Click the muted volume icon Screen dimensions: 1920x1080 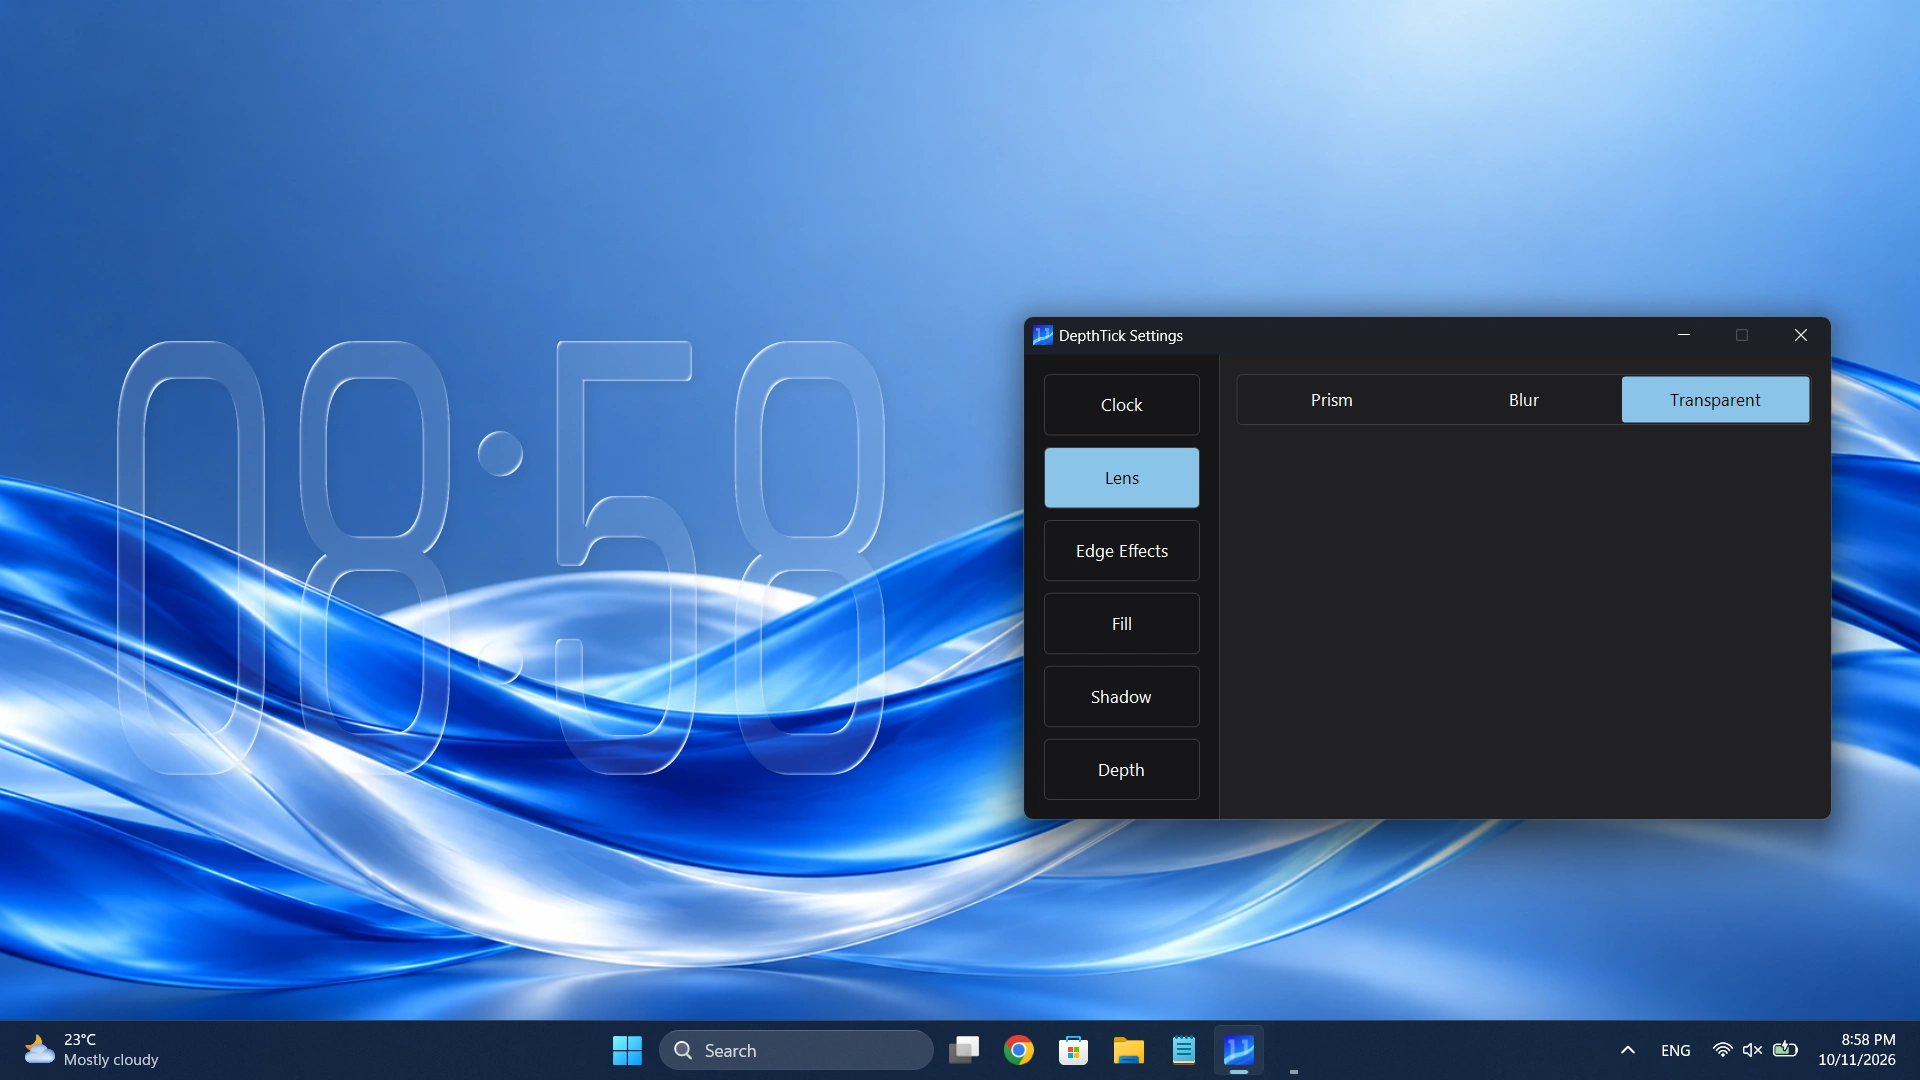[x=1752, y=1050]
